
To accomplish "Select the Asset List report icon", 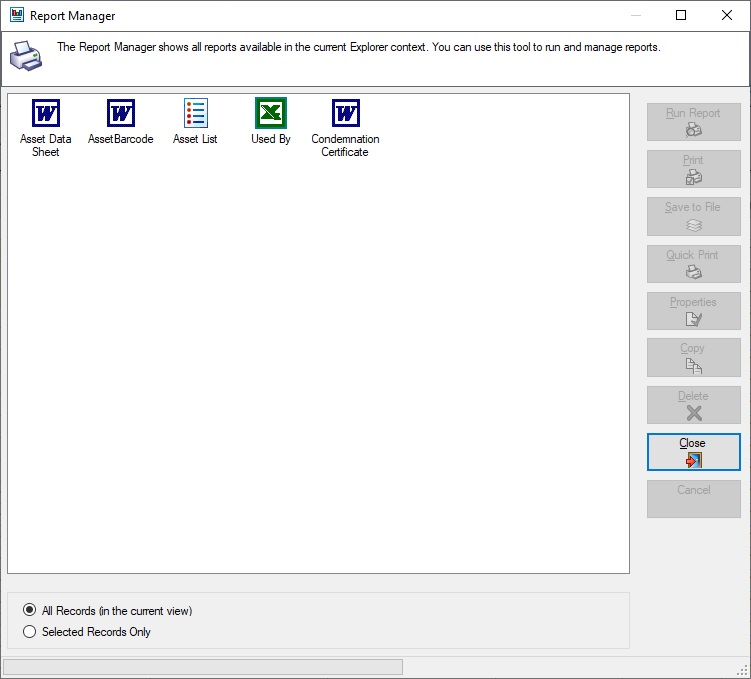I will pos(196,113).
